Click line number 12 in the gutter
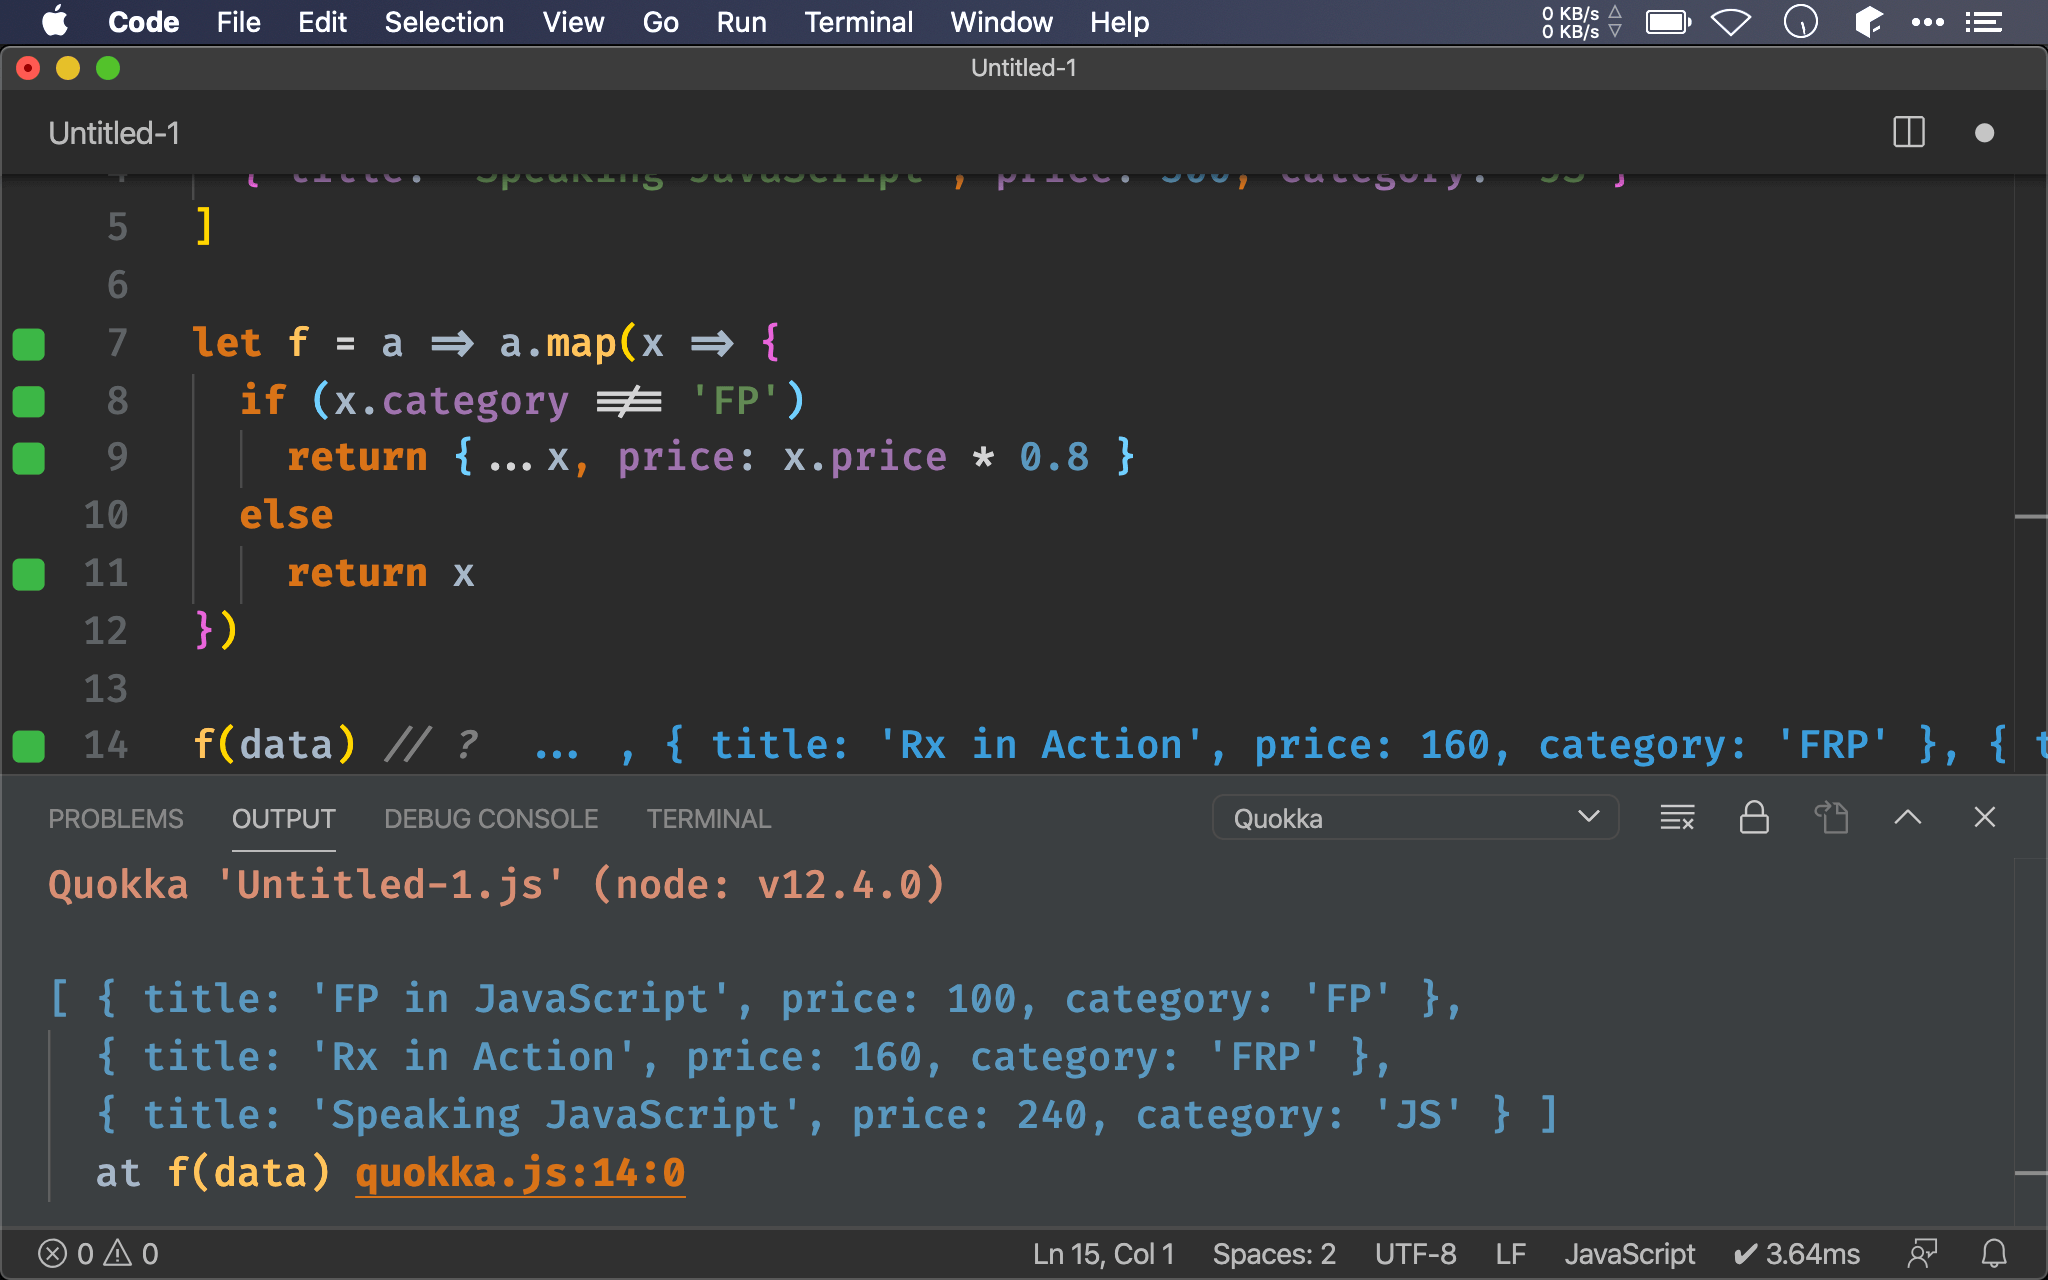Image resolution: width=2048 pixels, height=1280 pixels. click(x=106, y=631)
